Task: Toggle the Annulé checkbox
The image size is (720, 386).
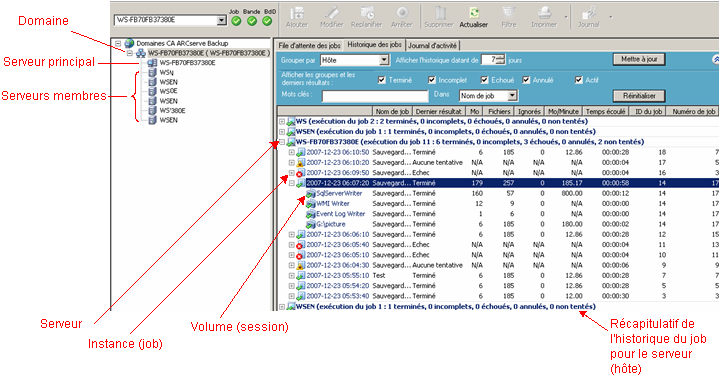Action: (526, 80)
